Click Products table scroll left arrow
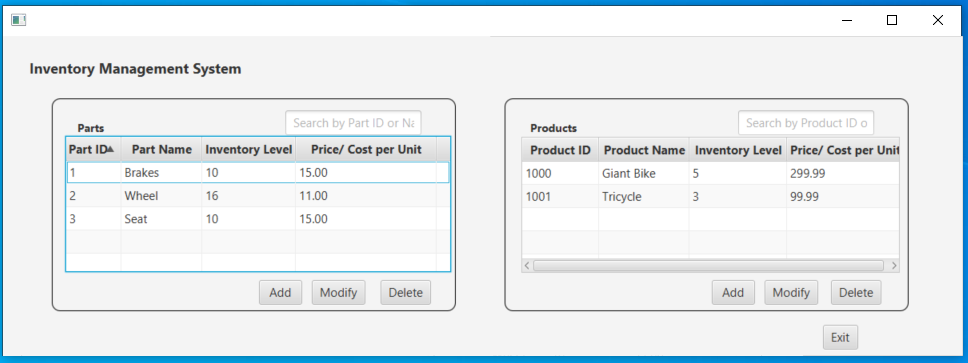Screen dimensions: 968x363 [527, 265]
